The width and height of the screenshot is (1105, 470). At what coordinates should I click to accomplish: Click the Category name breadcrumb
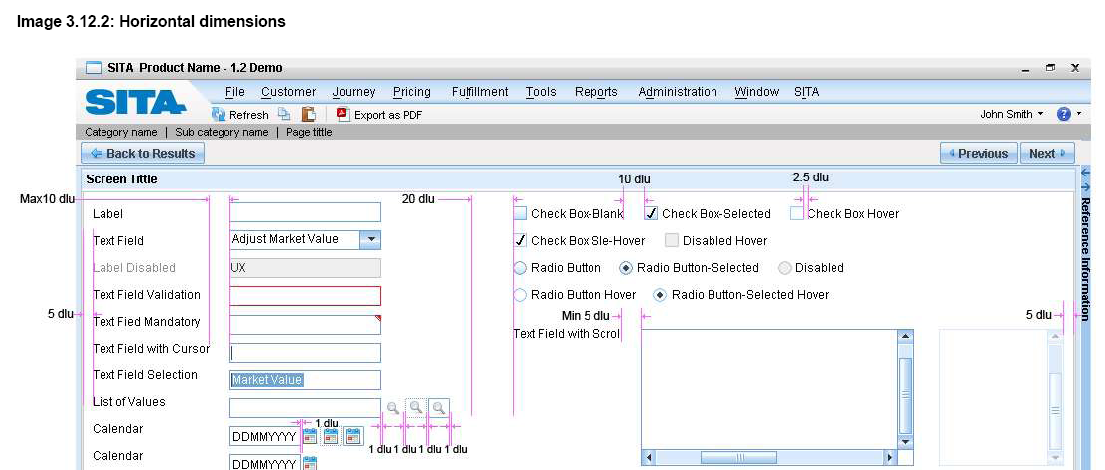tap(121, 132)
